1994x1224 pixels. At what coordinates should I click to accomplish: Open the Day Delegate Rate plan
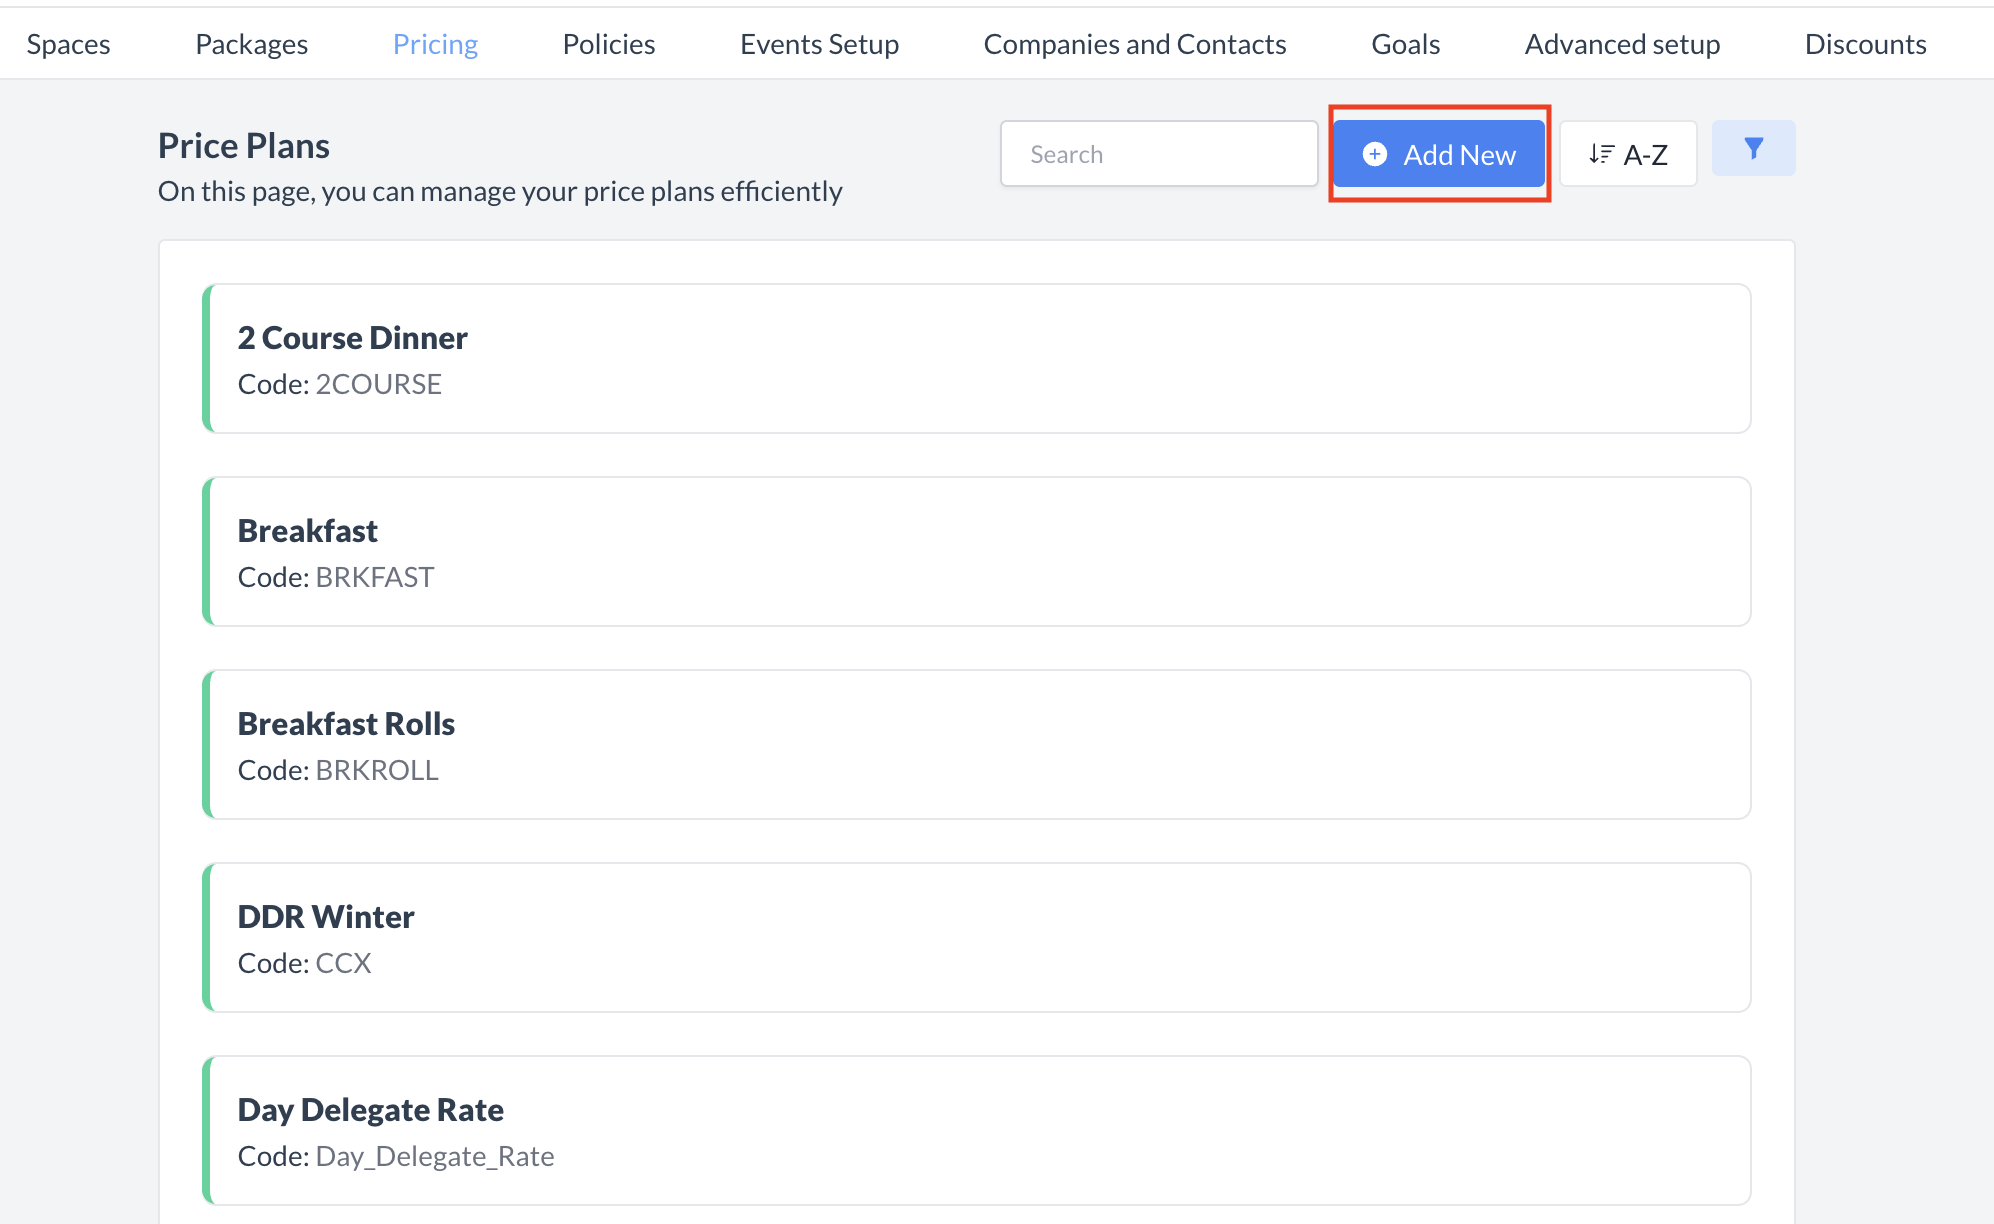coord(976,1130)
